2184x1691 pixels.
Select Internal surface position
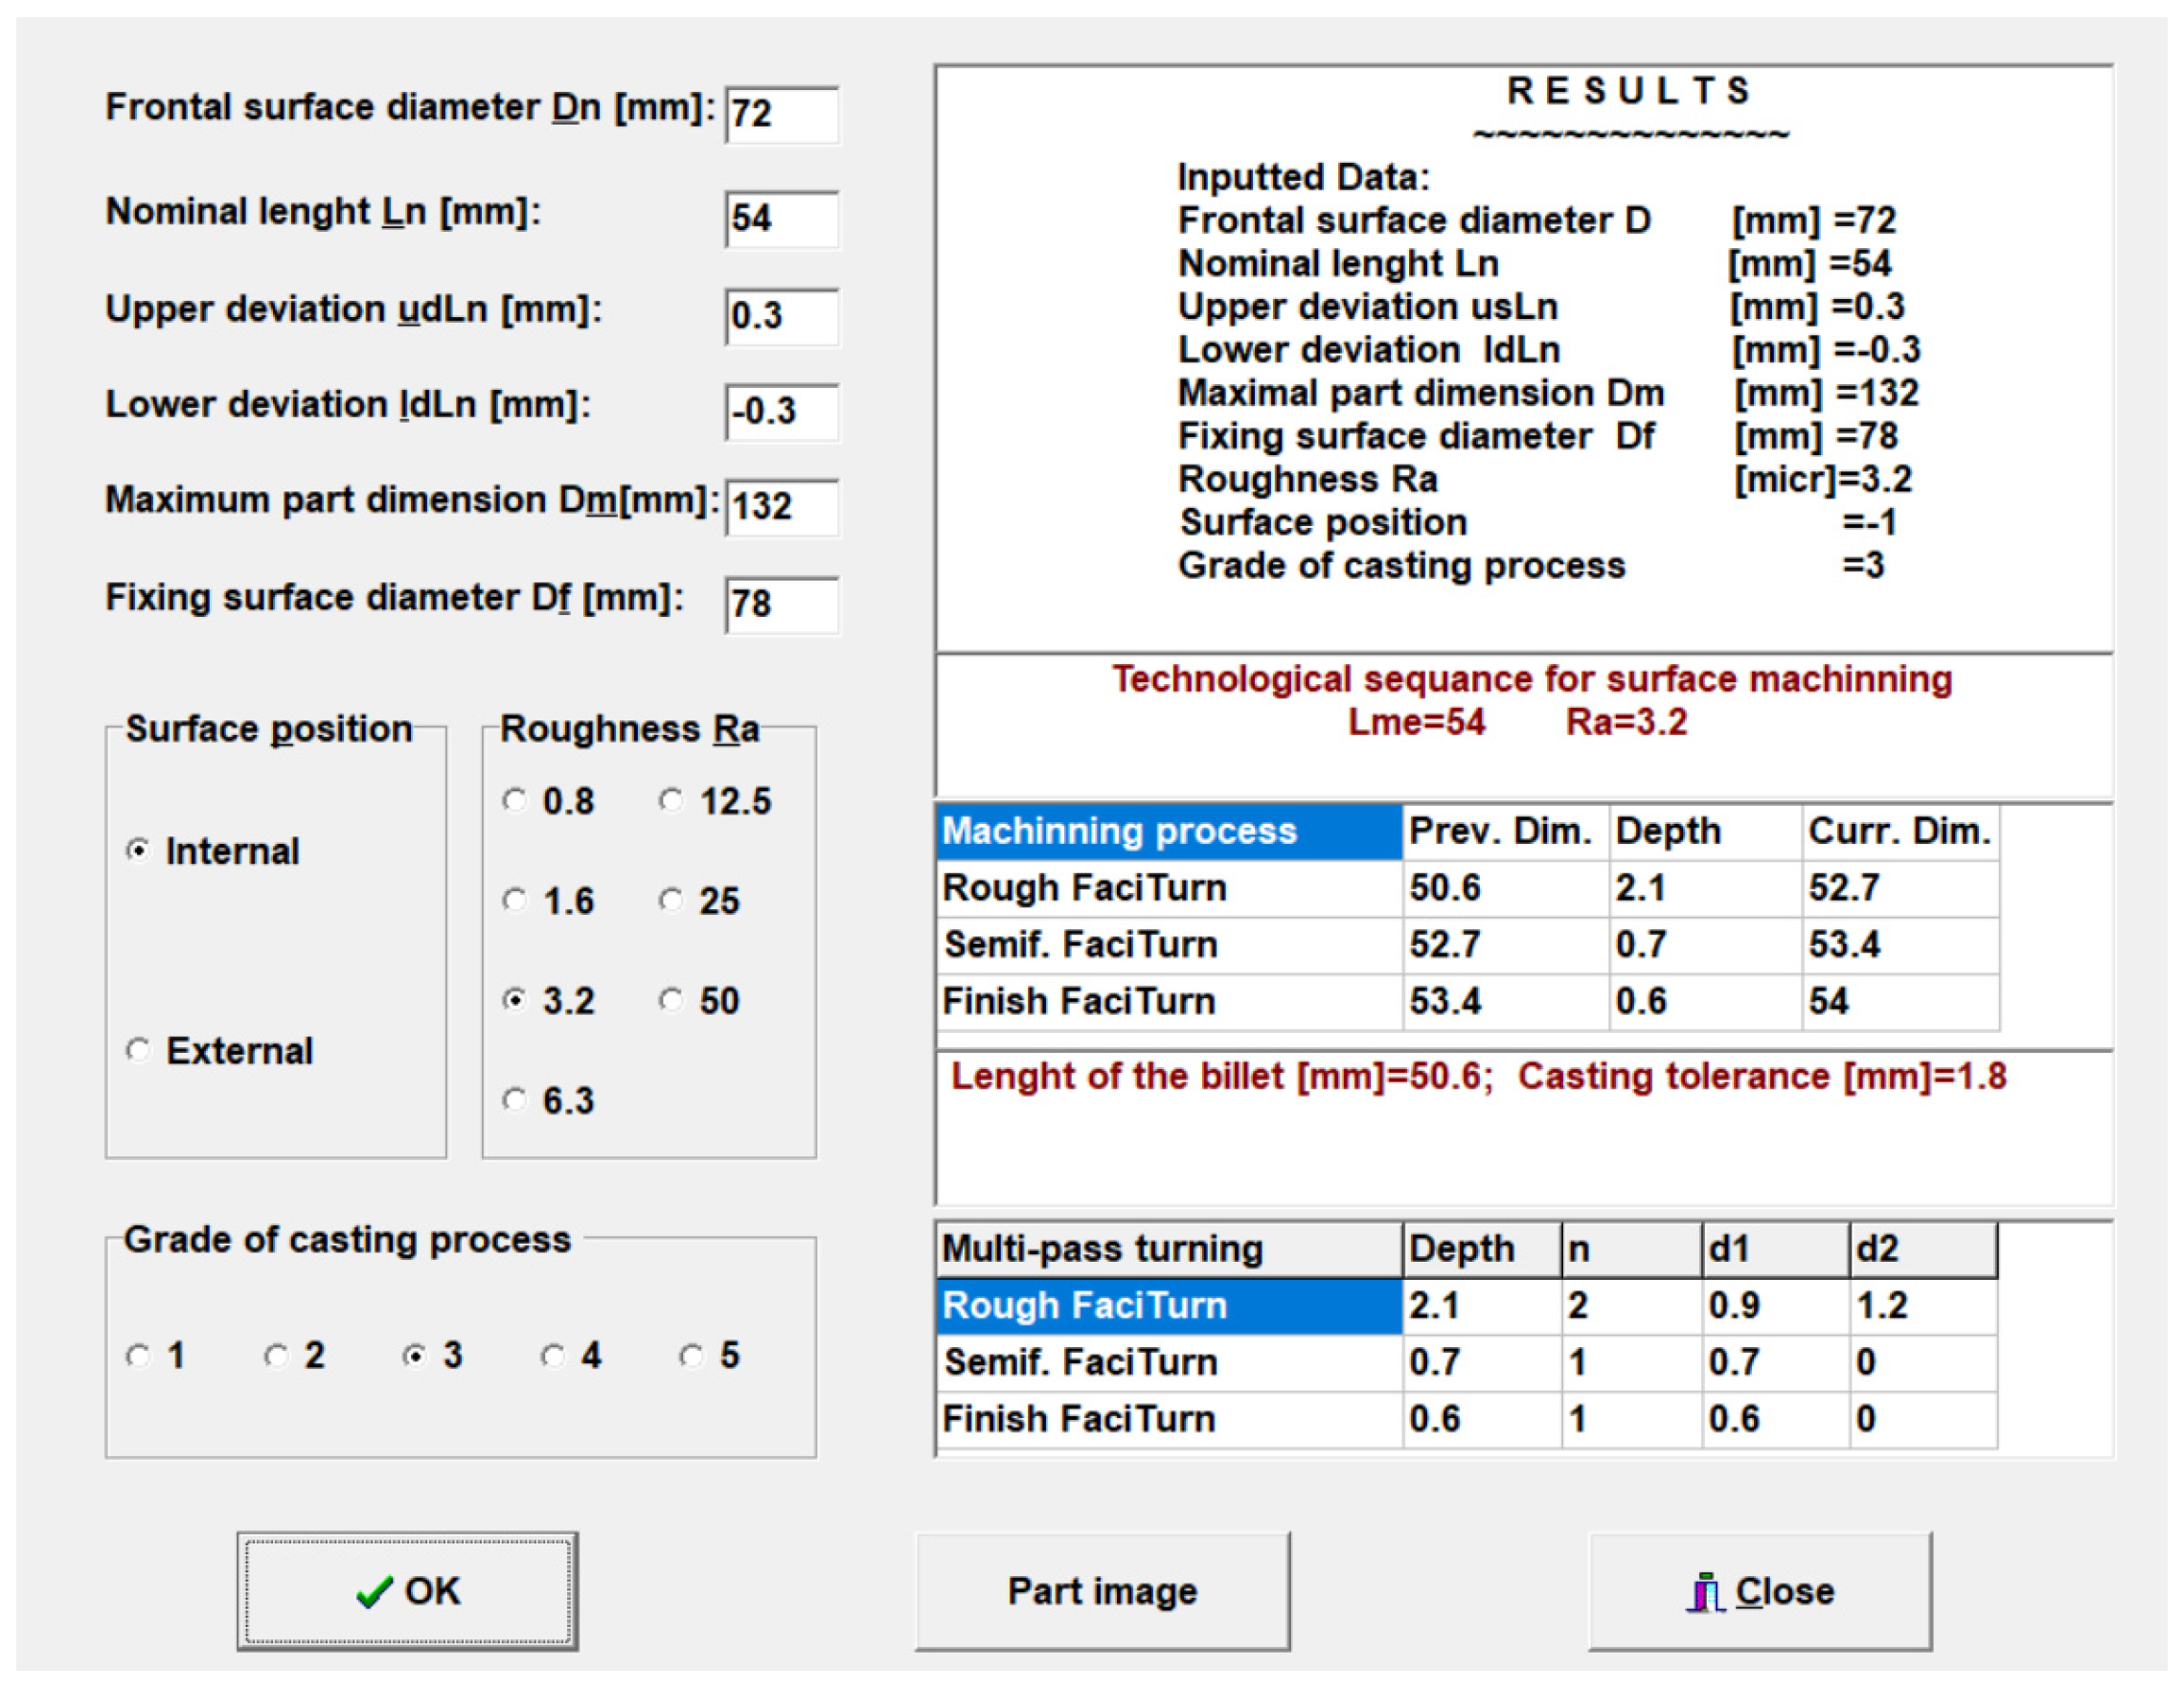pos(138,850)
